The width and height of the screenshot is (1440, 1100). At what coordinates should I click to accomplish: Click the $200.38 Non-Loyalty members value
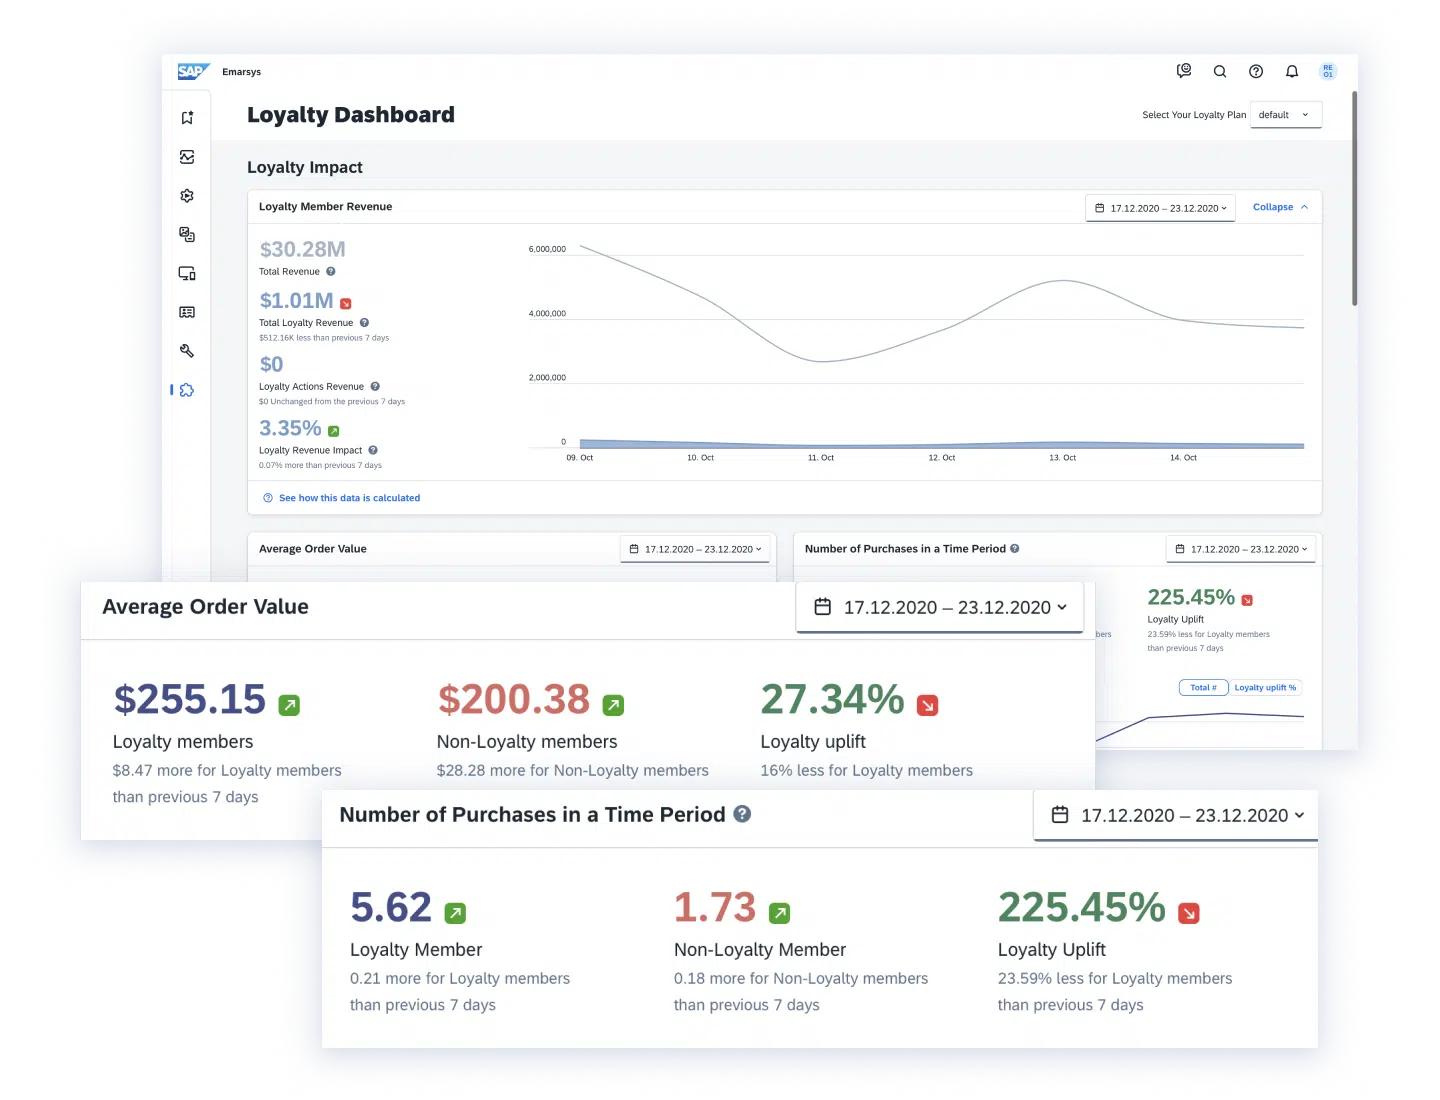point(514,699)
